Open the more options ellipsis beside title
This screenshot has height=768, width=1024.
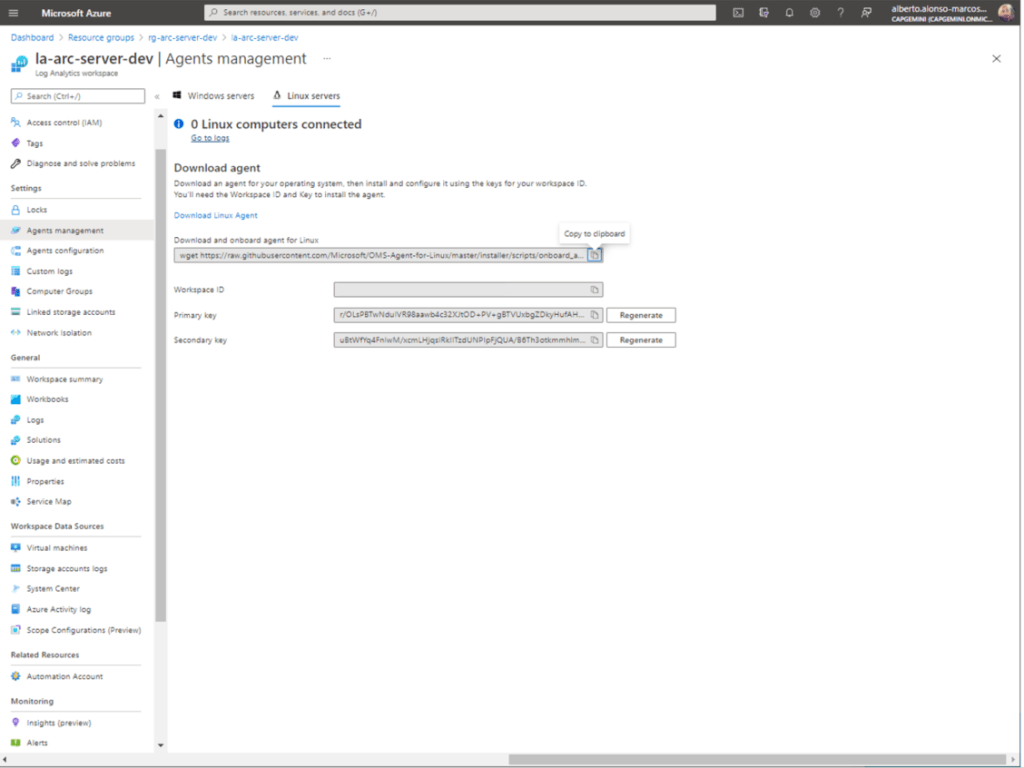pos(326,59)
